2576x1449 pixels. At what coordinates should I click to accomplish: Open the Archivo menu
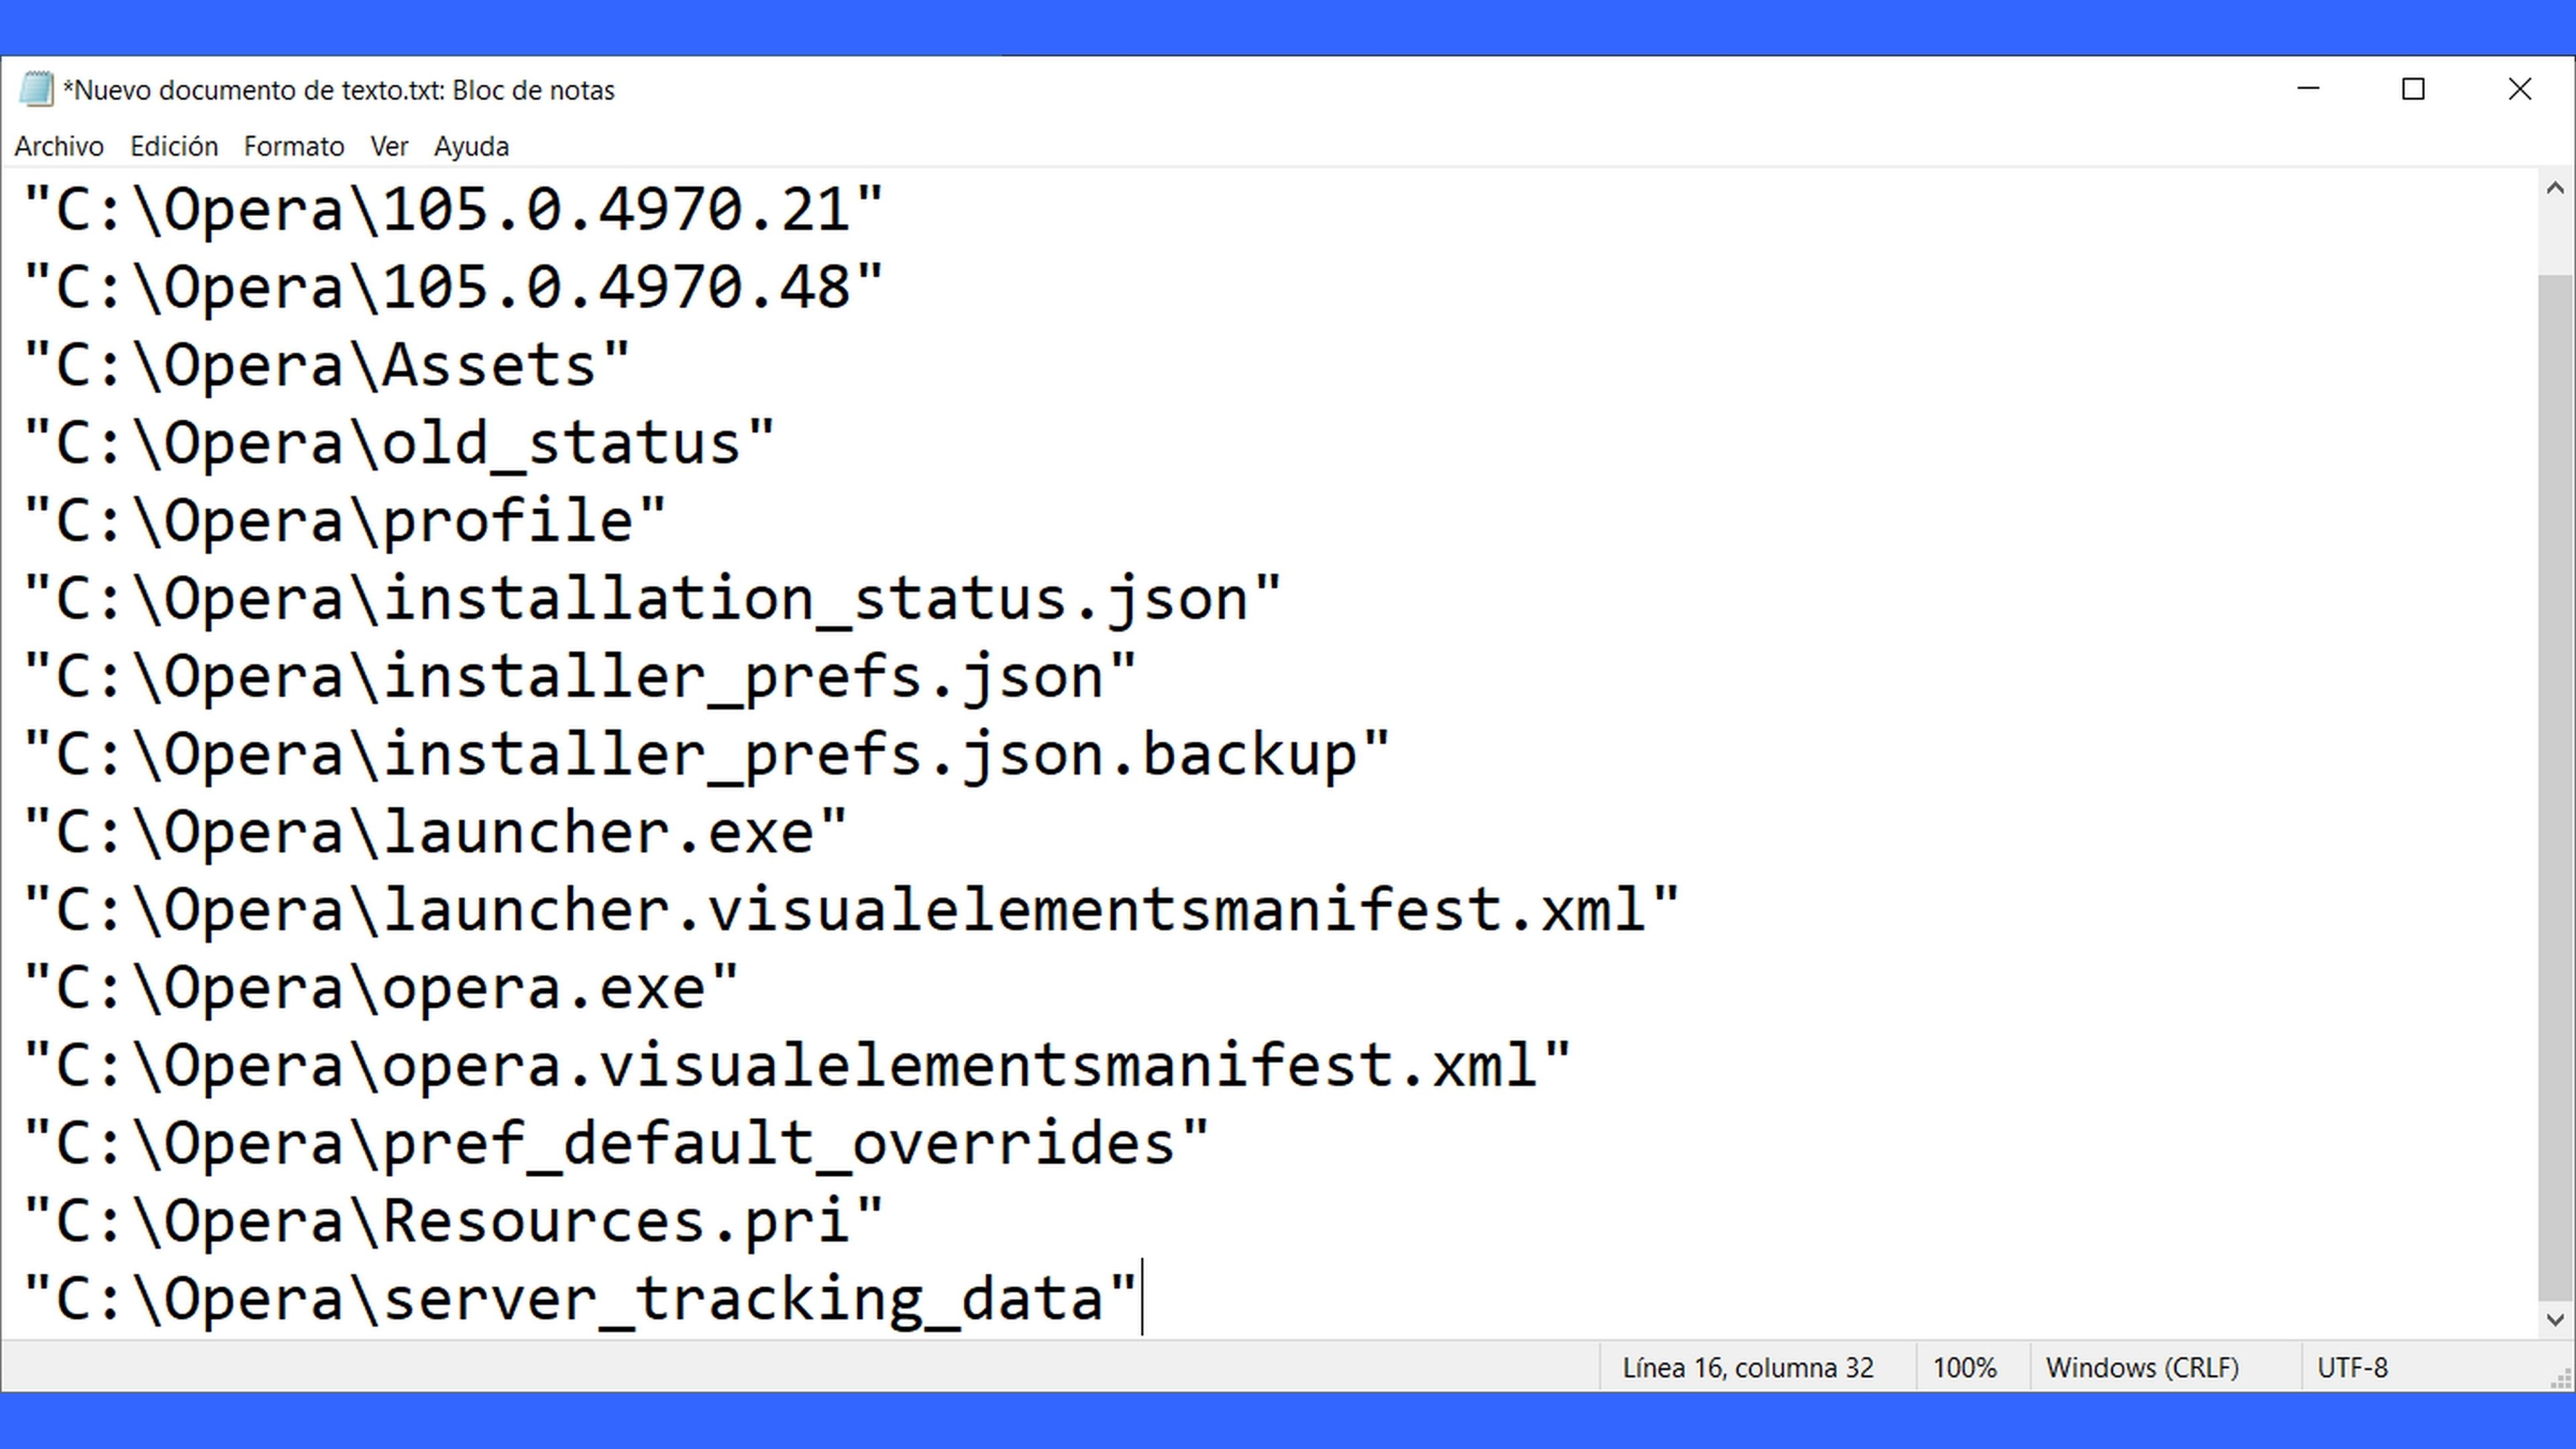point(59,146)
